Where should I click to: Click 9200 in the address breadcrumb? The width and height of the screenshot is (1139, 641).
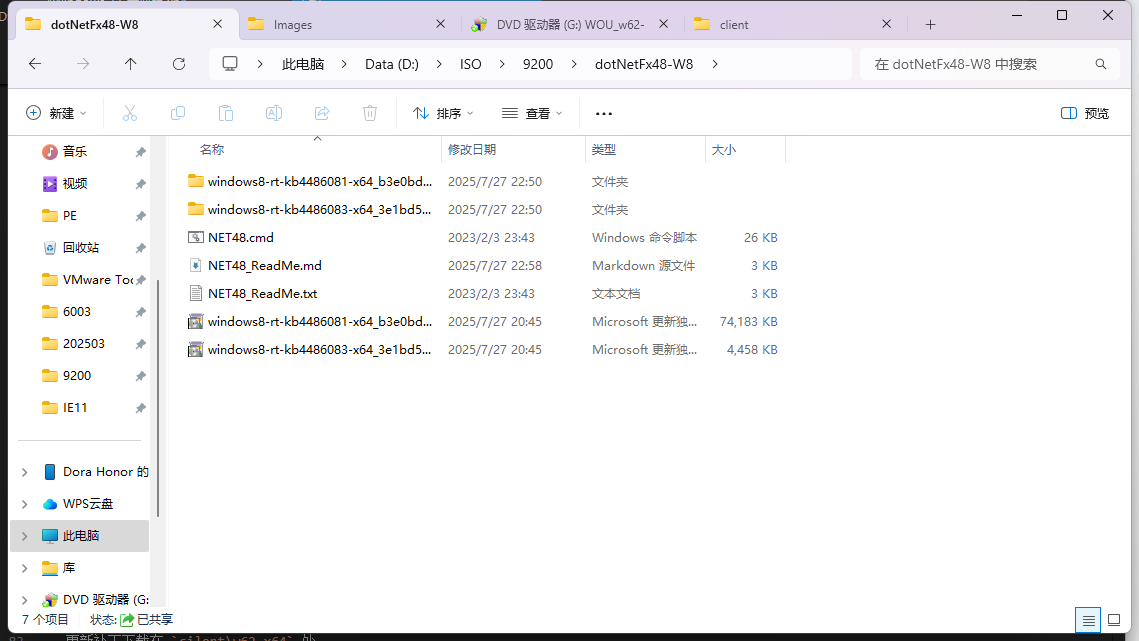point(538,64)
